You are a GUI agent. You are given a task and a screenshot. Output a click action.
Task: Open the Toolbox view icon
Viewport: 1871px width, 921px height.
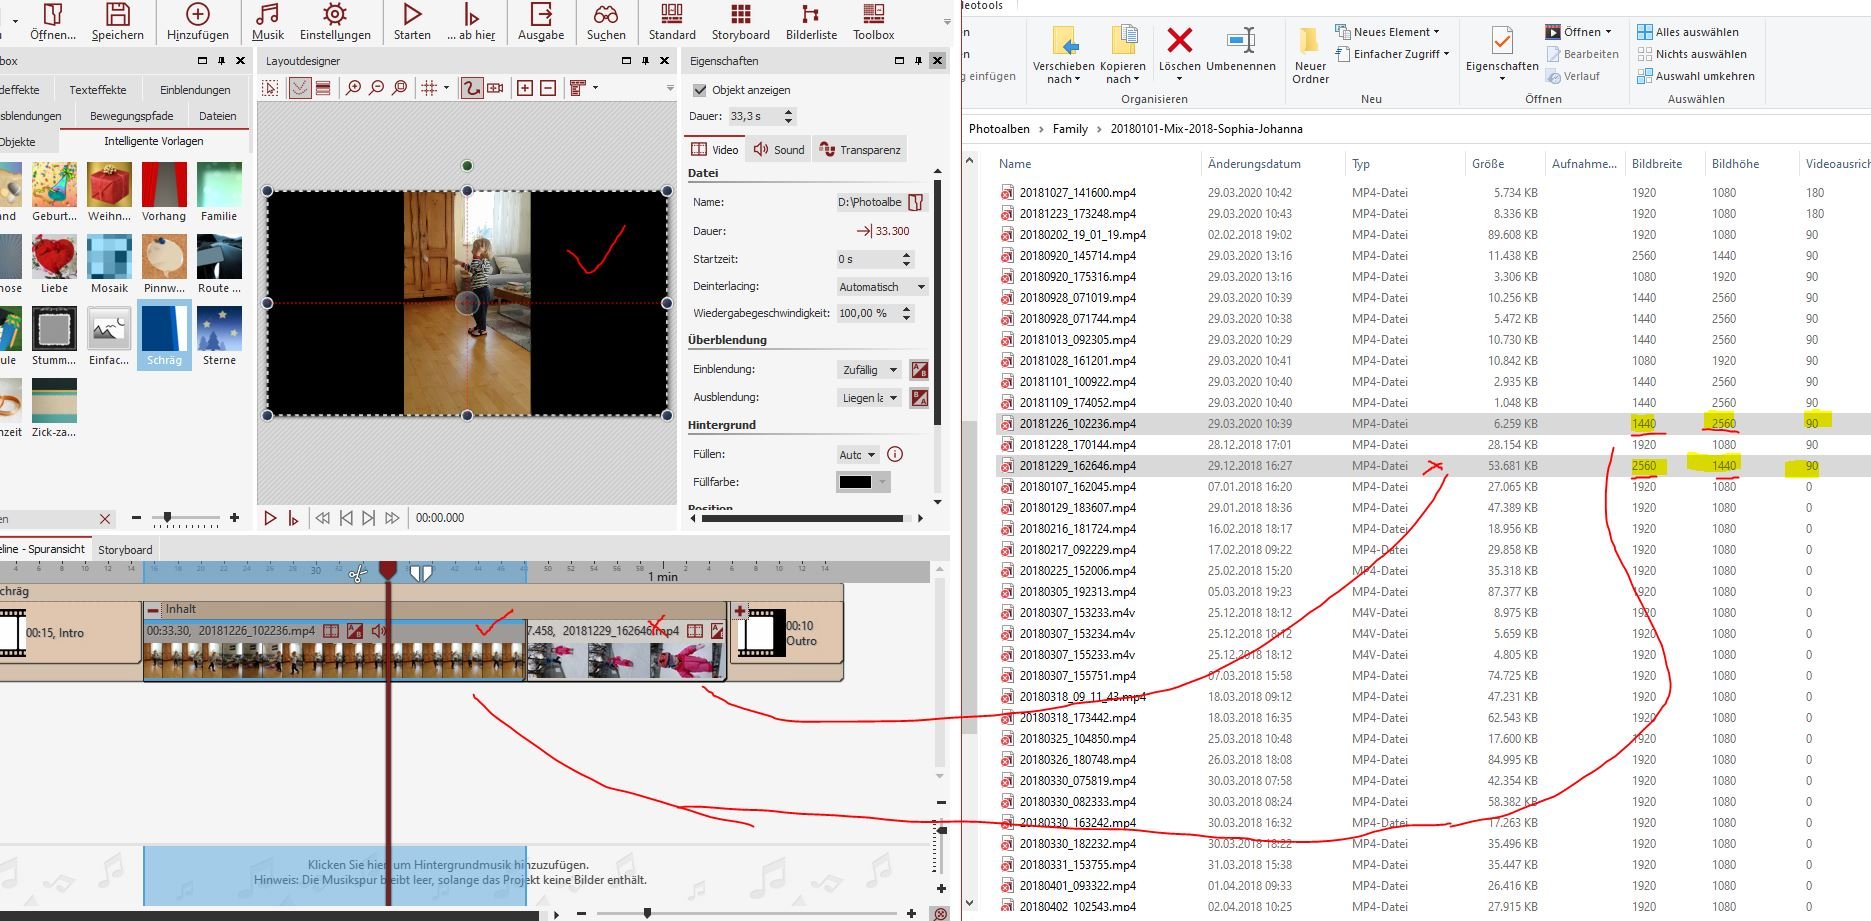[x=873, y=21]
